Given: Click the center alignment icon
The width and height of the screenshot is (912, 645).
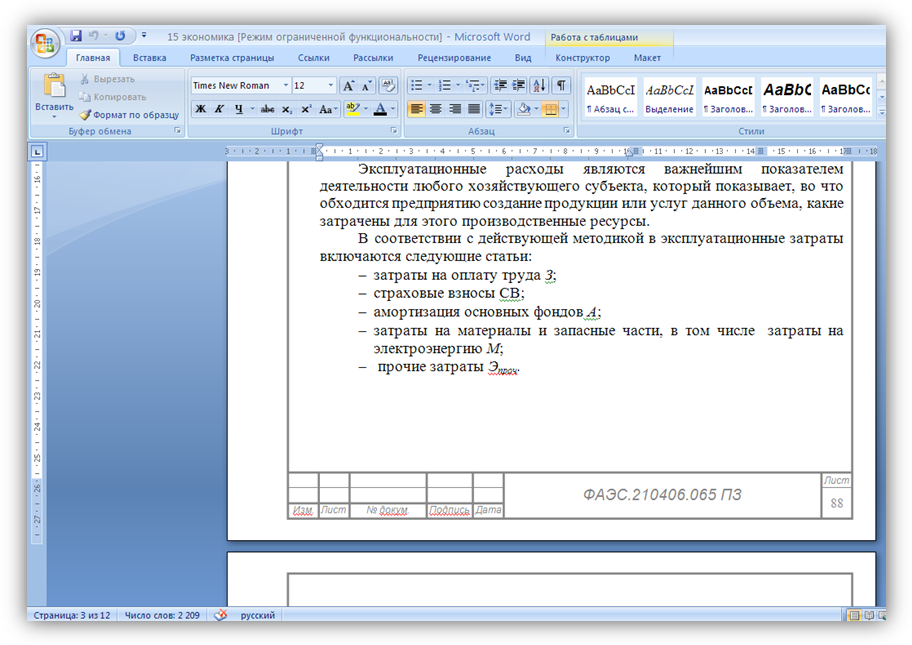Looking at the screenshot, I should tap(436, 109).
